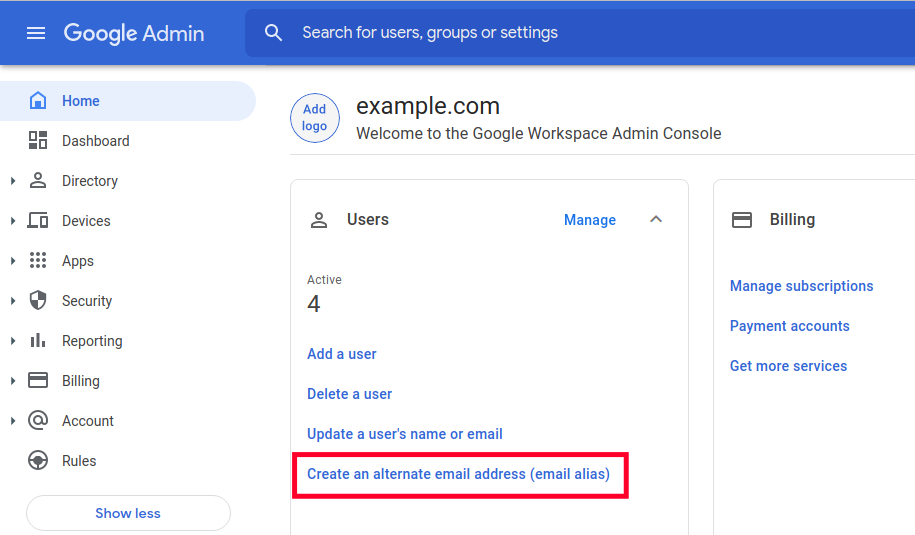Viewport: 915px width, 535px height.
Task: Click the Dashboard grid icon
Action: [38, 141]
